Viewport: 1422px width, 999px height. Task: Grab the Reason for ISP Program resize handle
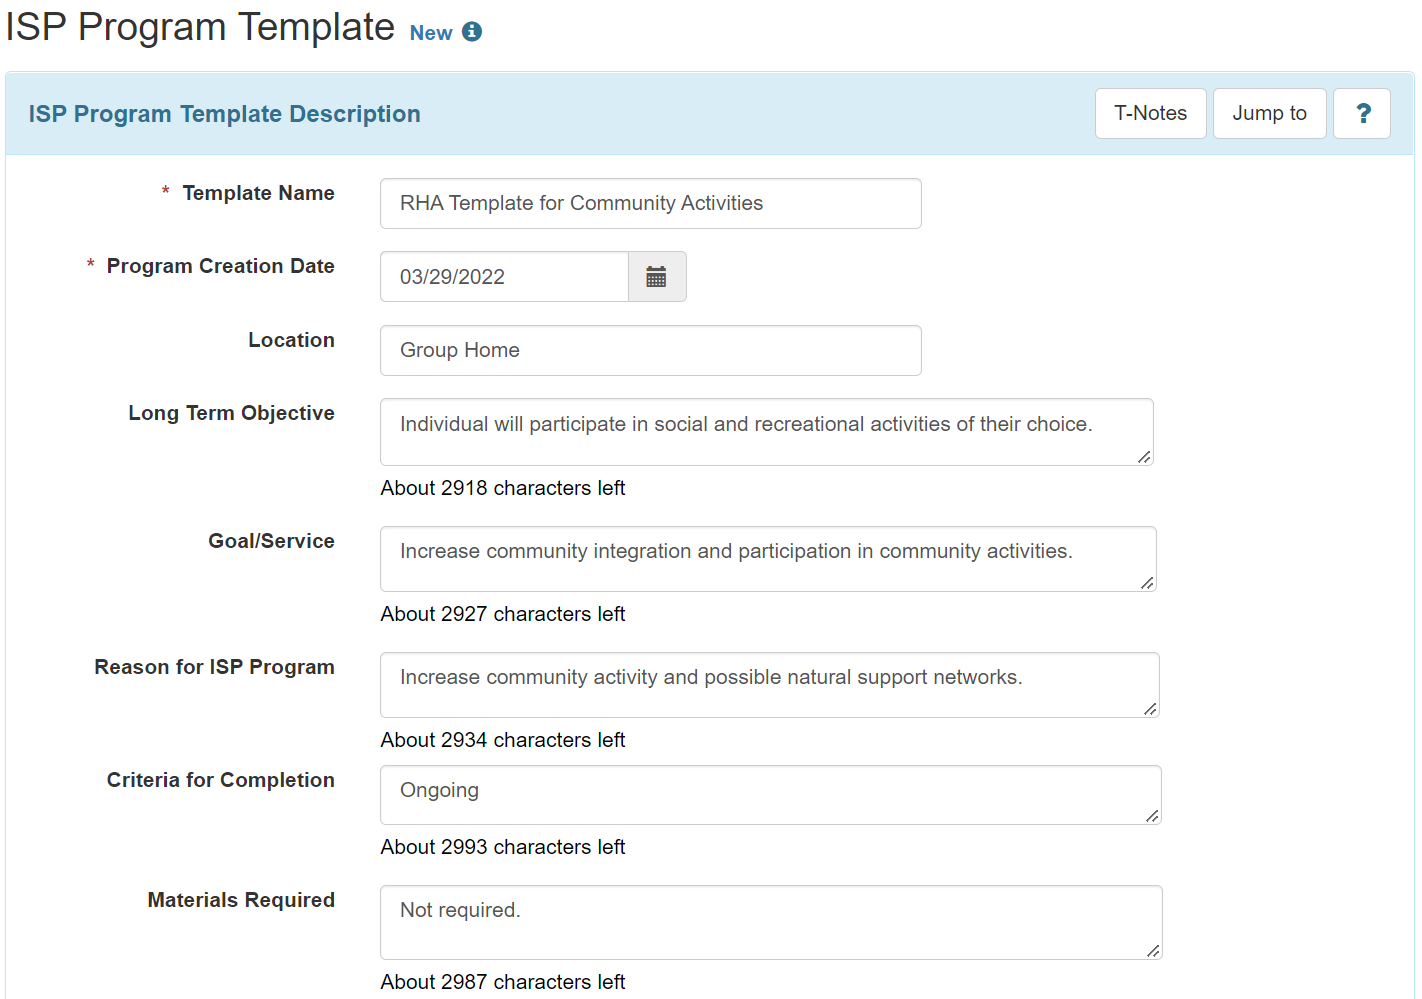1151,709
